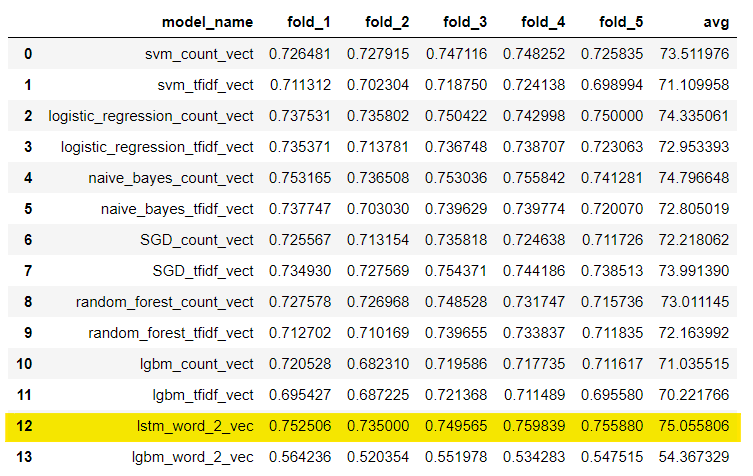
Task: Click fold_3 value 0.551978
Action: click(456, 457)
